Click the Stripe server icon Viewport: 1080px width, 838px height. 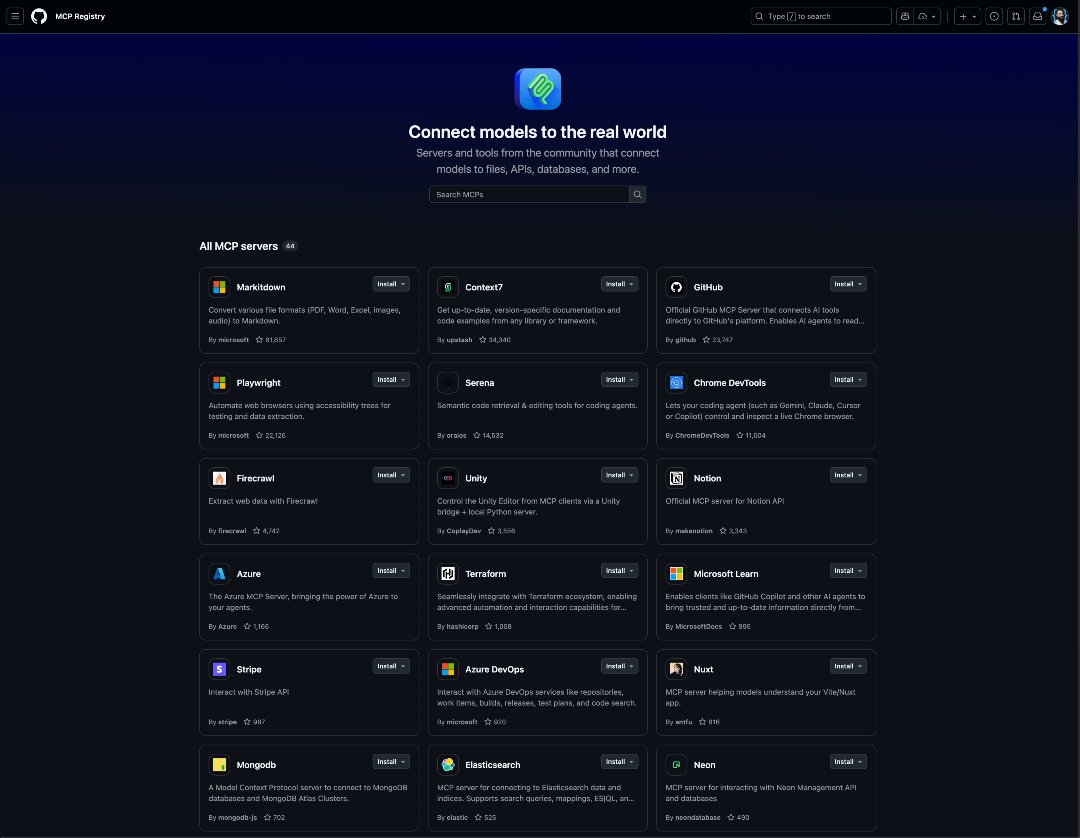point(219,669)
